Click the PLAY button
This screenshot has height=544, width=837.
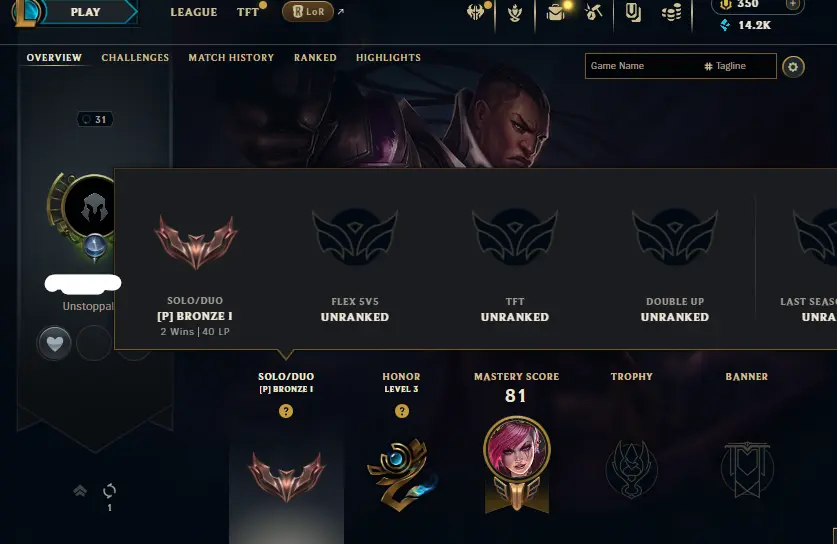(x=85, y=12)
